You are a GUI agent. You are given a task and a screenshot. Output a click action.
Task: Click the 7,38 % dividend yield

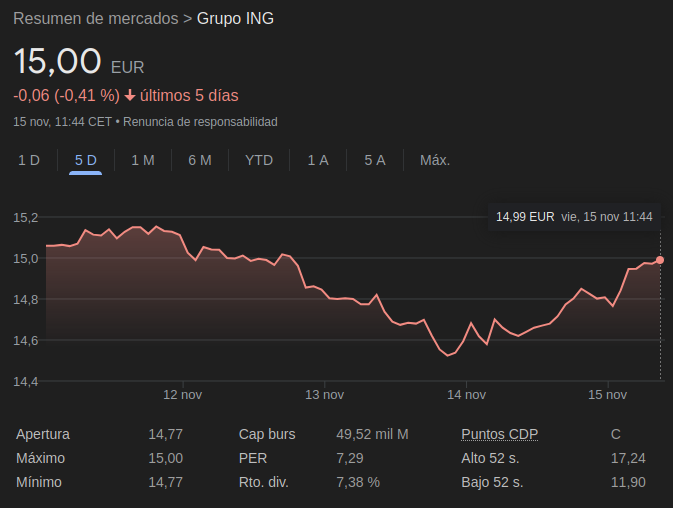[x=358, y=482]
